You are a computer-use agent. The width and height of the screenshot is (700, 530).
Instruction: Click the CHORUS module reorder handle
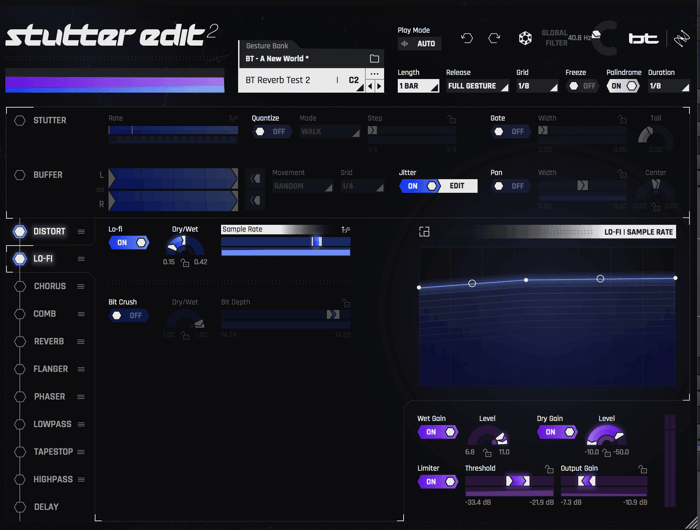[81, 286]
